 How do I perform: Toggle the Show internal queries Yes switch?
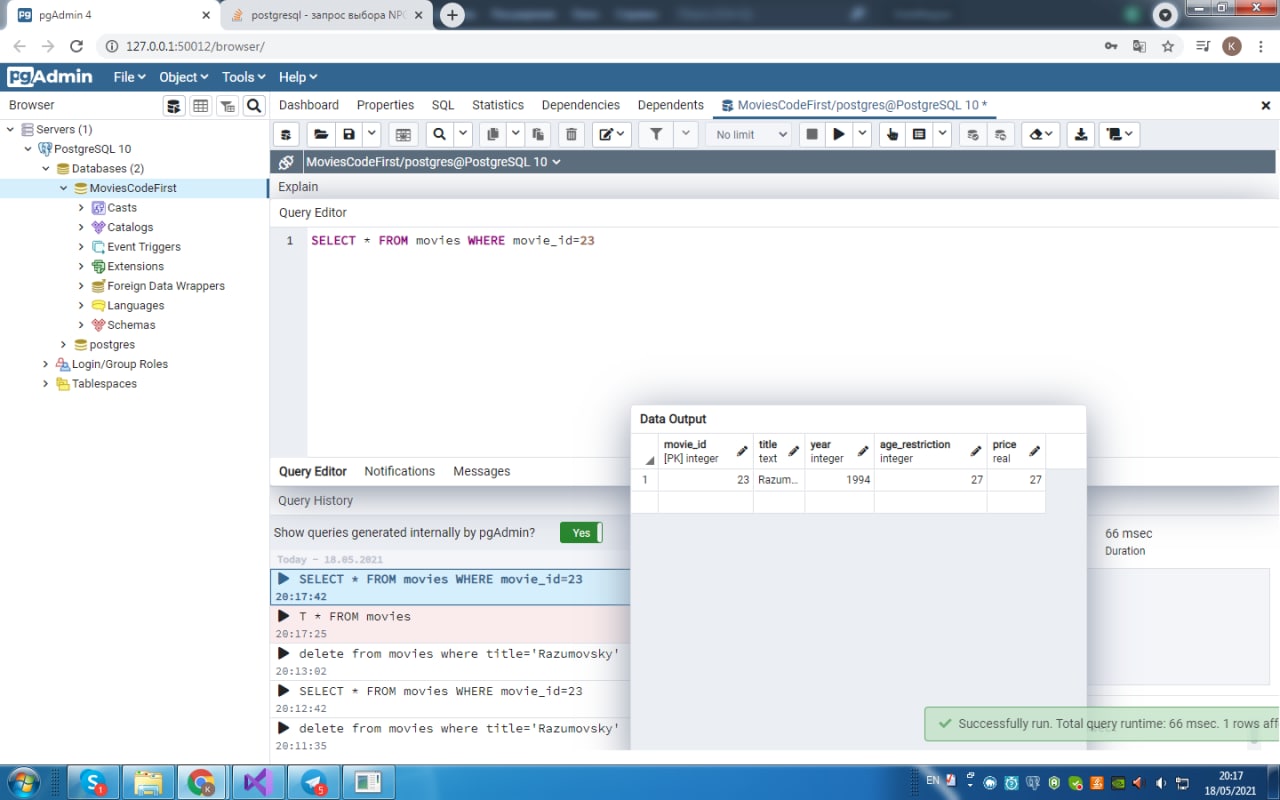[581, 533]
